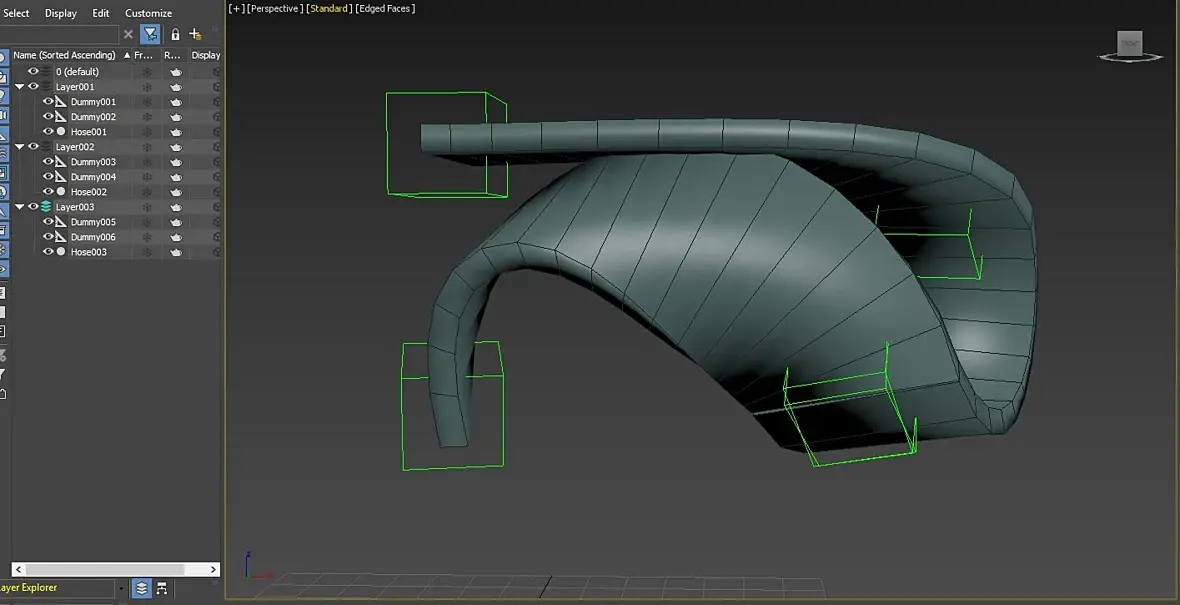Viewport: 1180px width, 605px height.
Task: Hide Dummy005 with its eye icon
Action: pyautogui.click(x=48, y=222)
